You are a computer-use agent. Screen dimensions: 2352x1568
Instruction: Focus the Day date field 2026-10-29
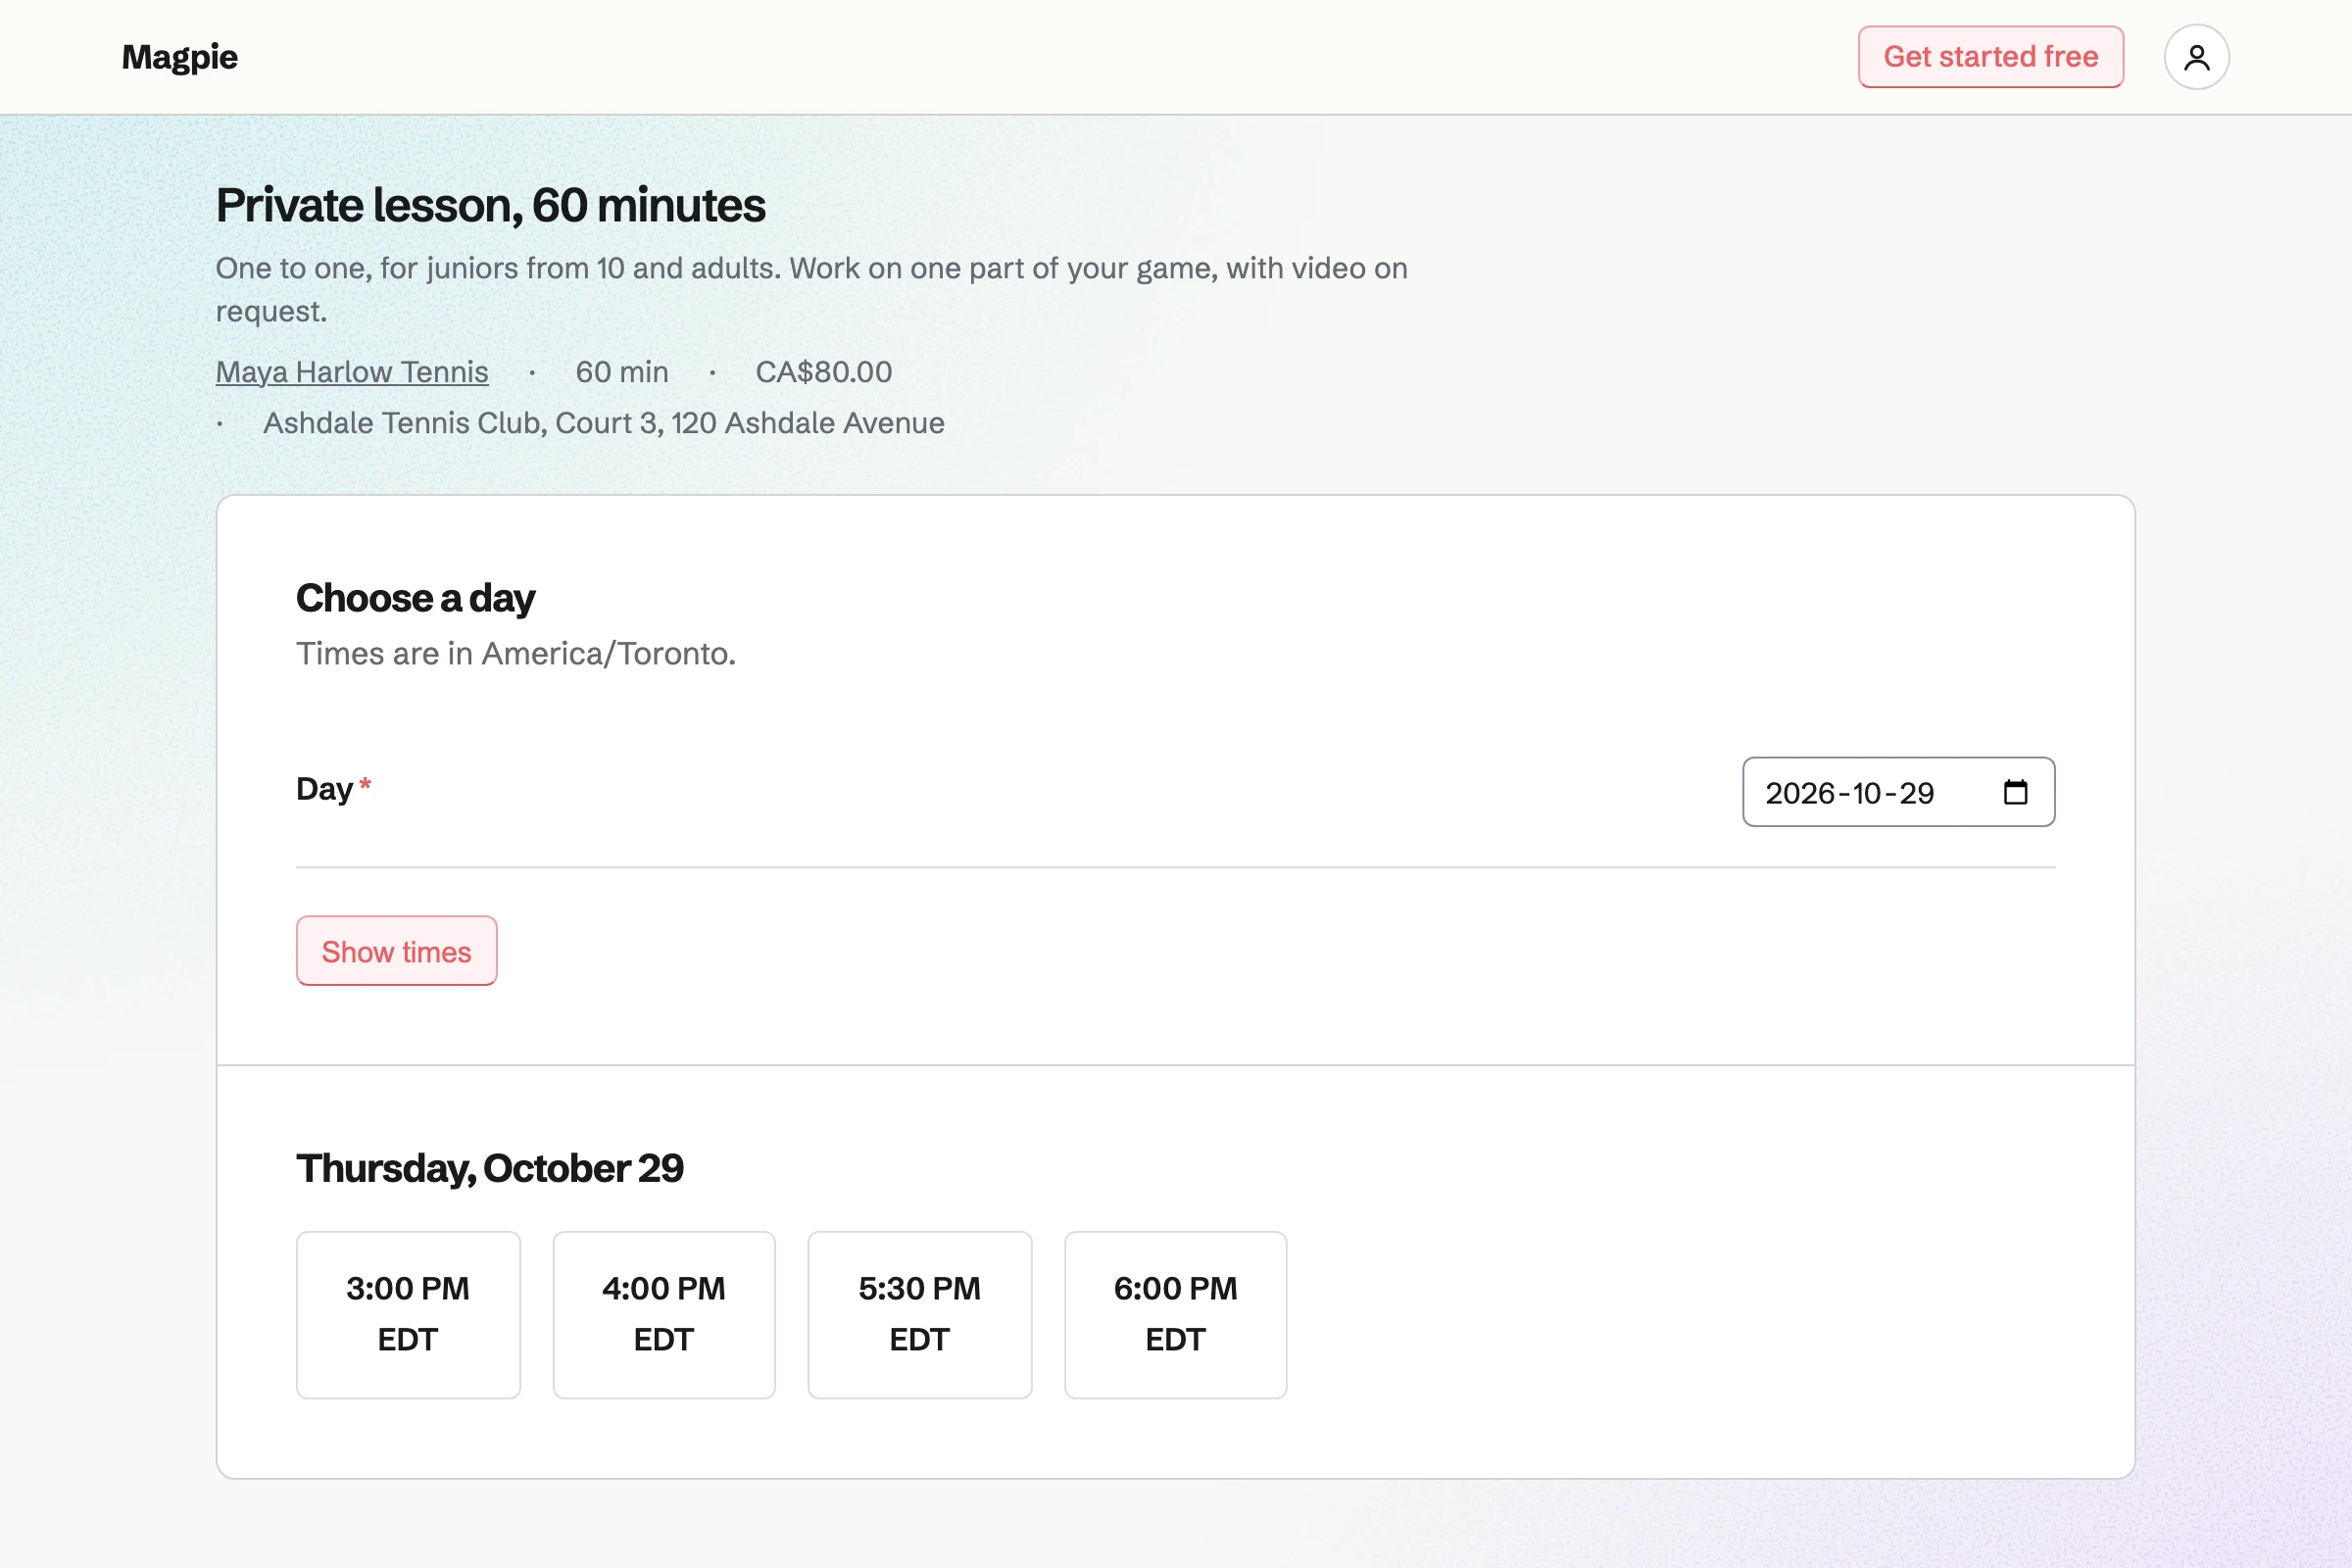point(1898,792)
